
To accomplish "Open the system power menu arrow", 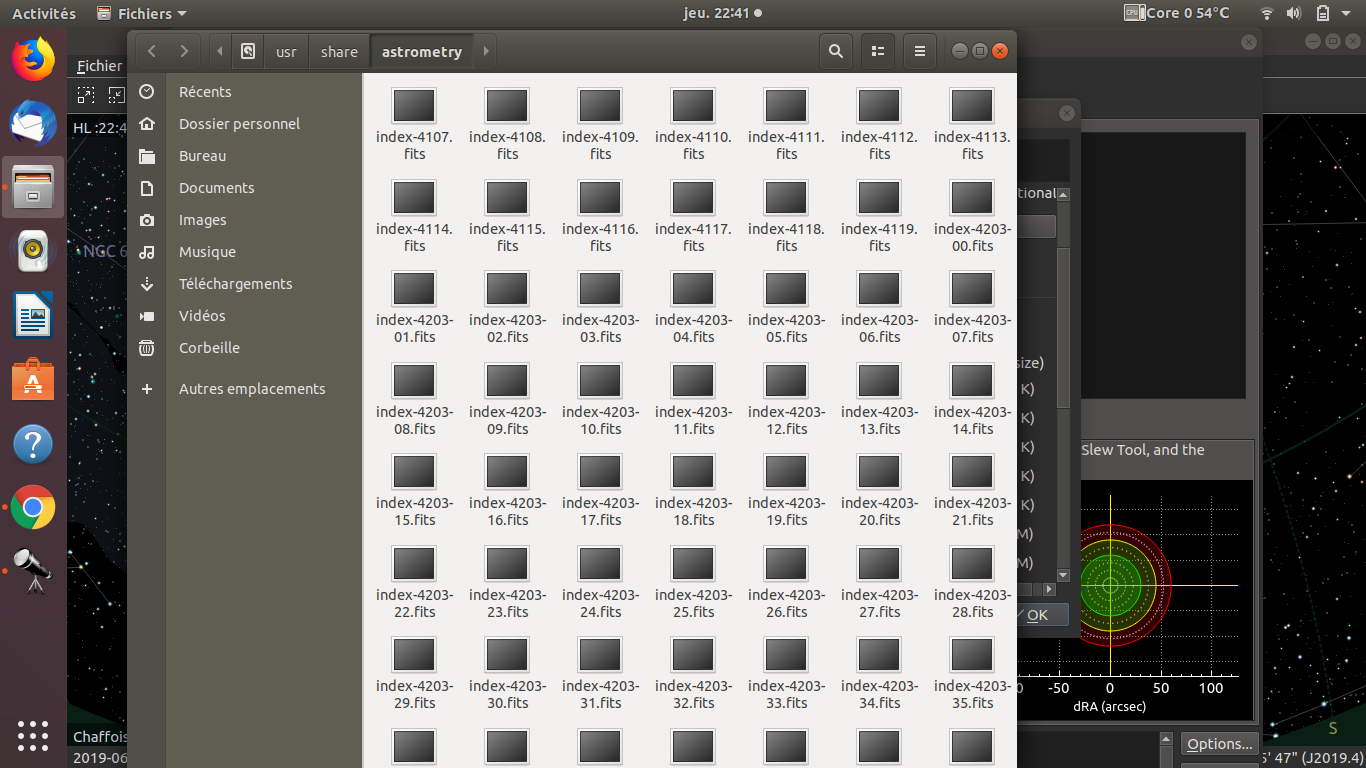I will tap(1348, 13).
